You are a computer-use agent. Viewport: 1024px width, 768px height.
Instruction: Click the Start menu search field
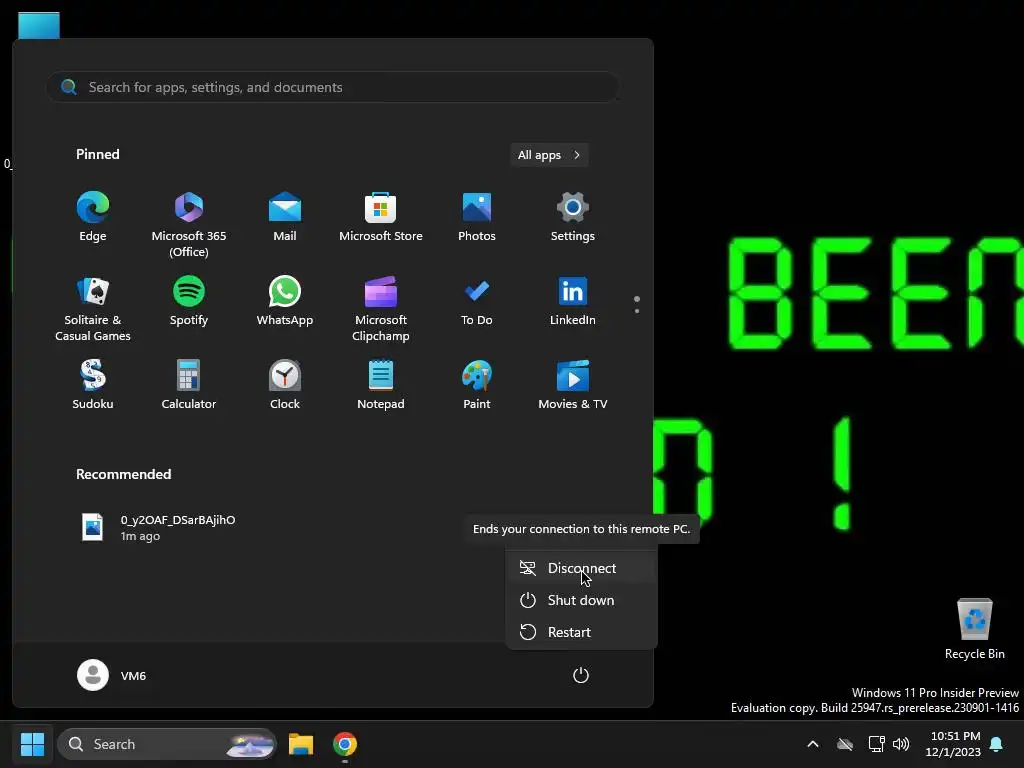tap(333, 87)
